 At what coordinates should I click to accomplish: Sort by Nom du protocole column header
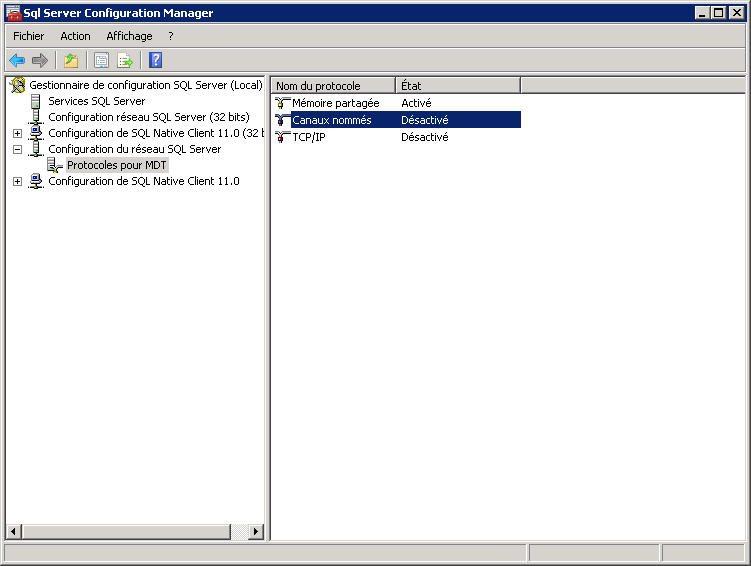coord(333,86)
